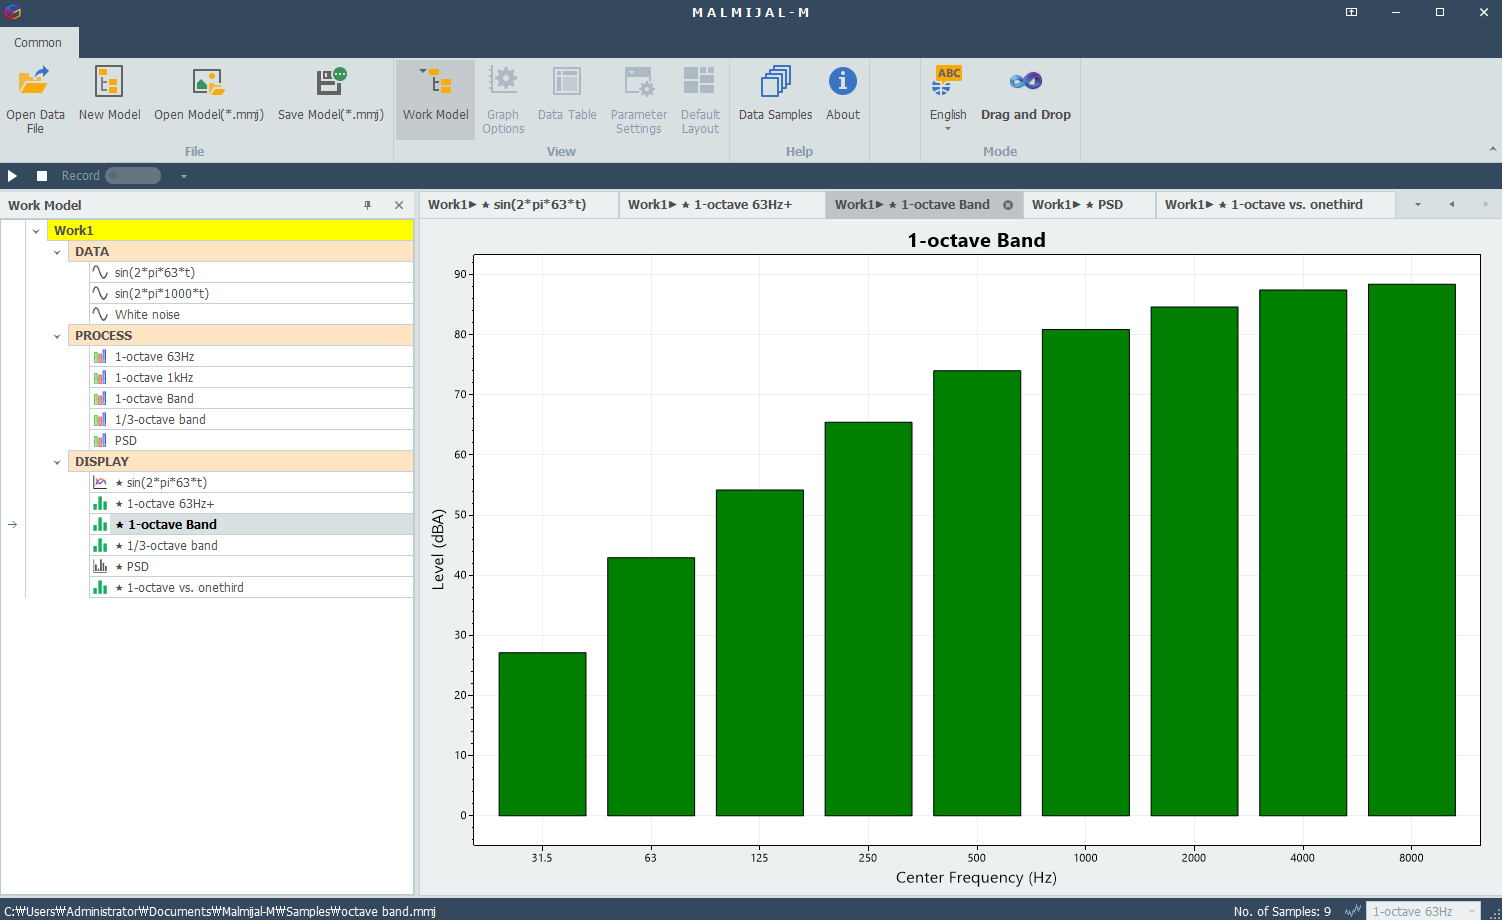Select ★ PSD display item
The width and height of the screenshot is (1502, 920).
251,566
